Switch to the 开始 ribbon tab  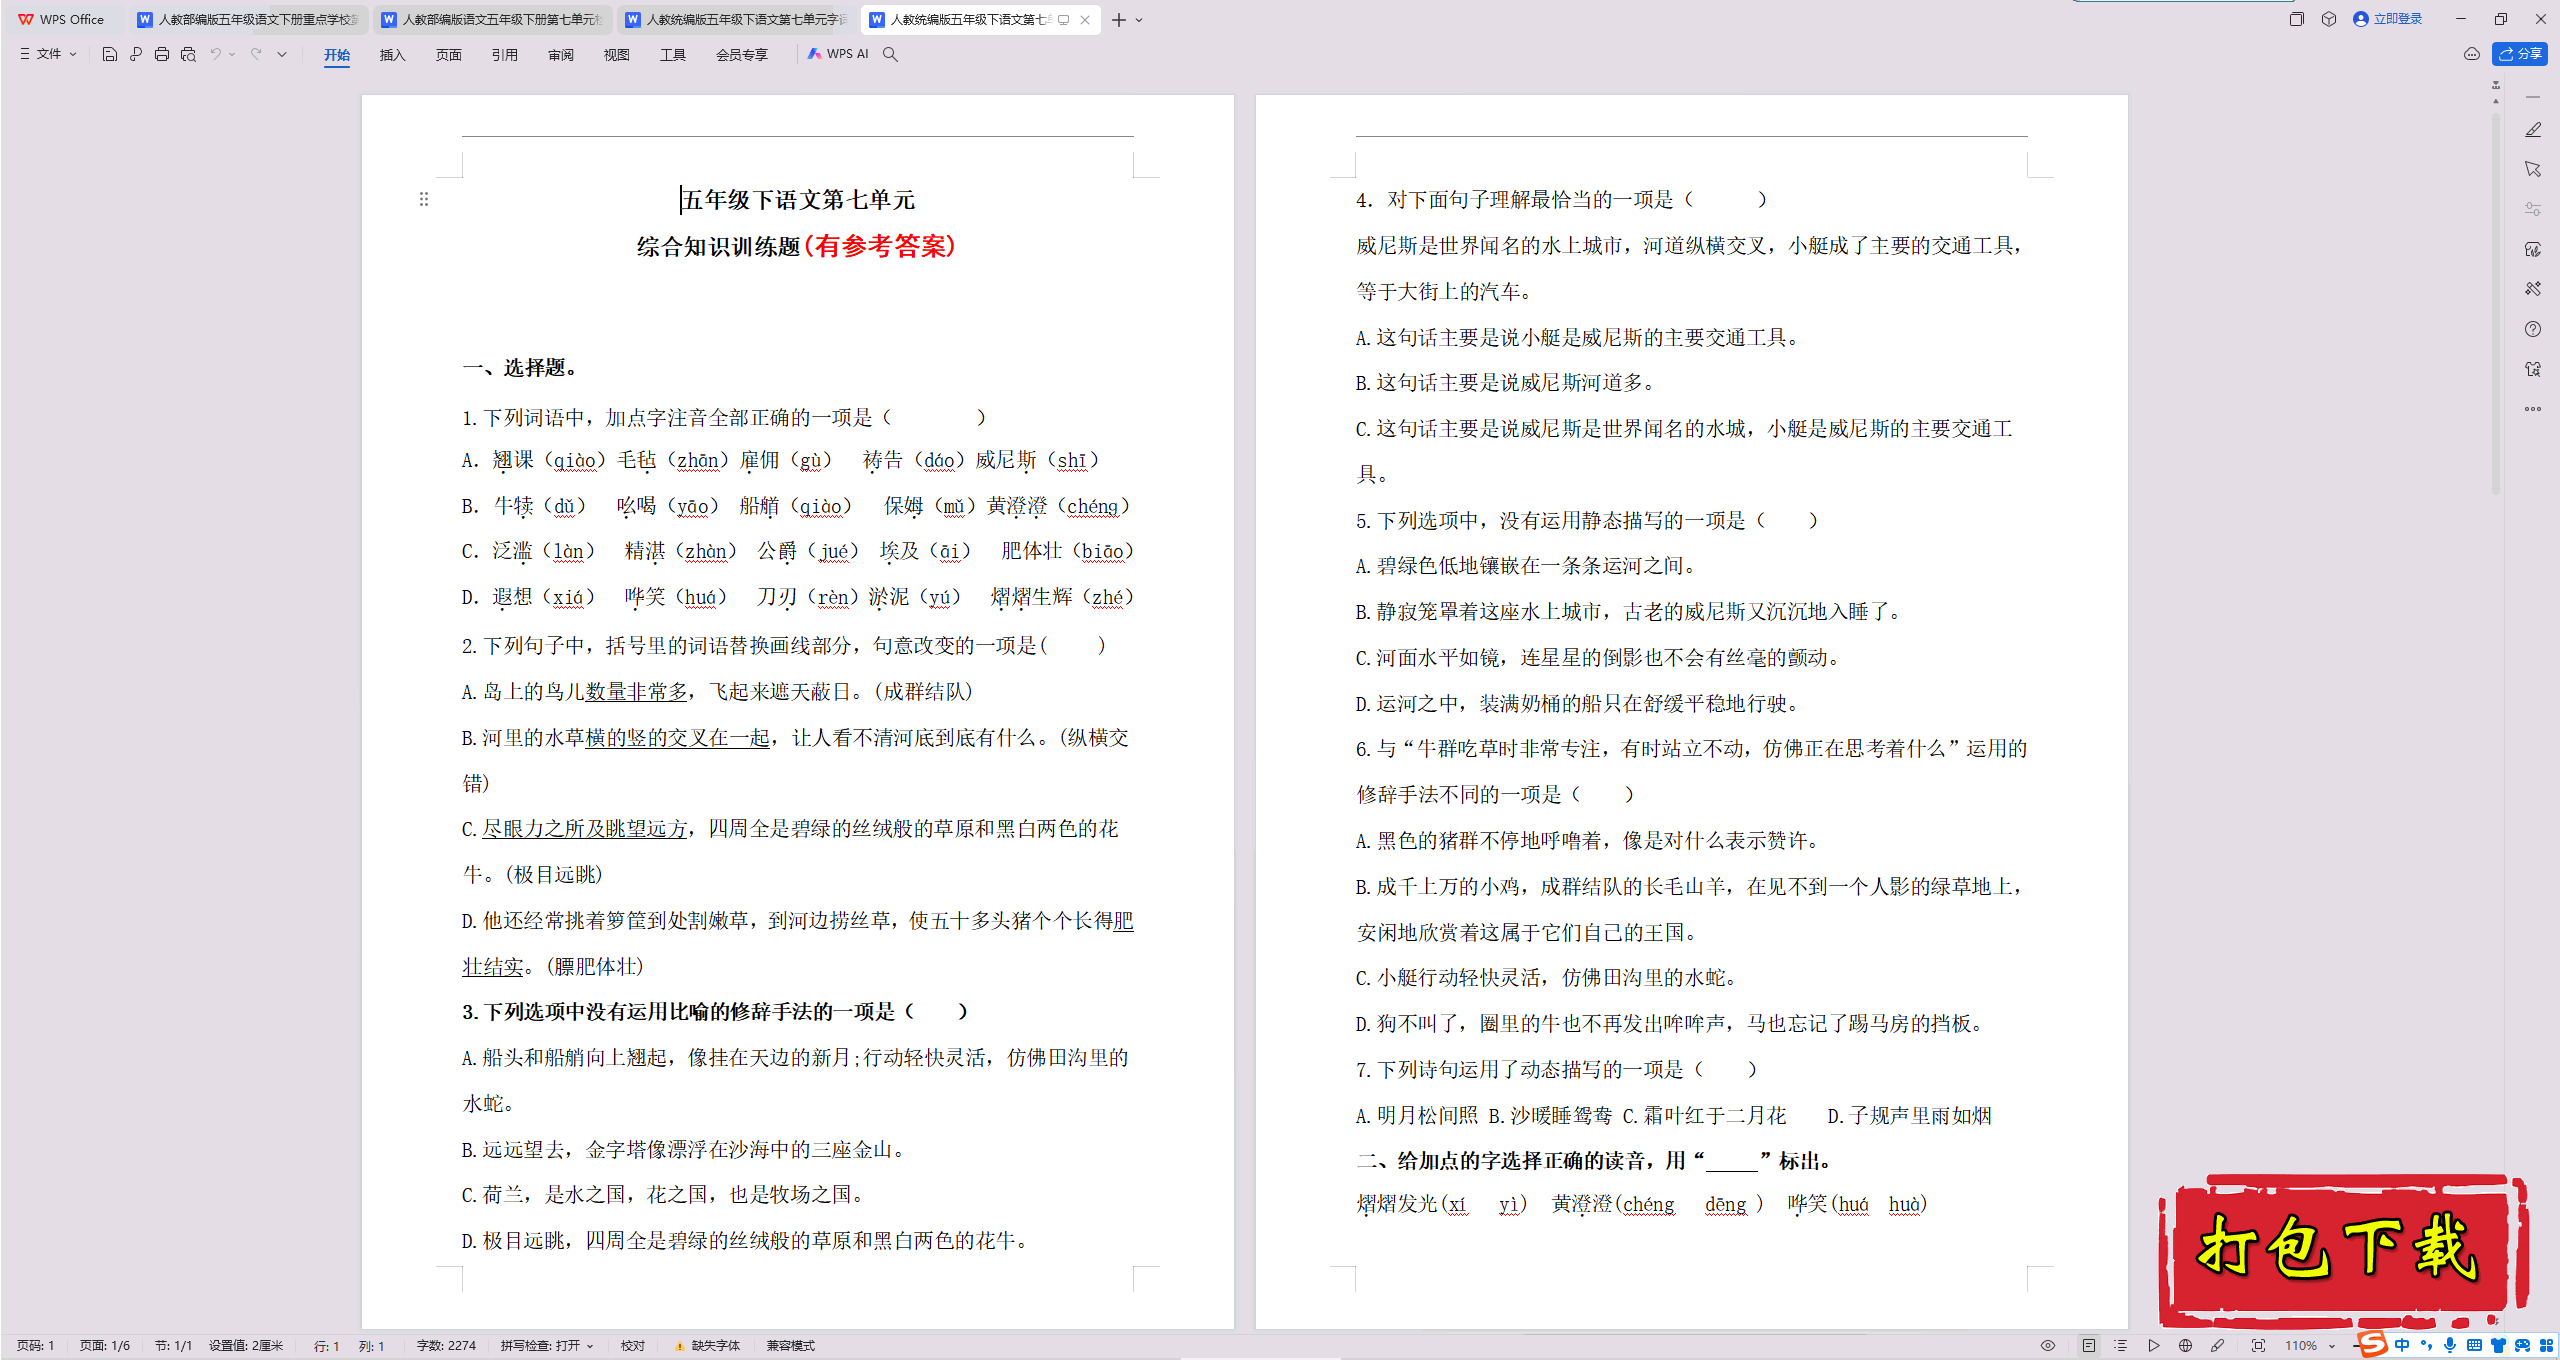click(x=337, y=55)
